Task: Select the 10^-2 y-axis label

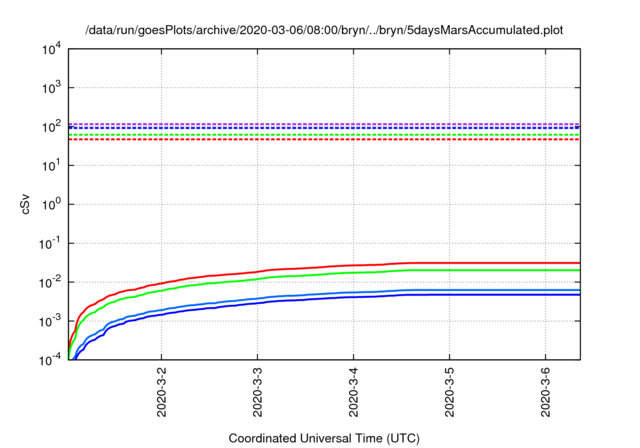Action: click(50, 282)
